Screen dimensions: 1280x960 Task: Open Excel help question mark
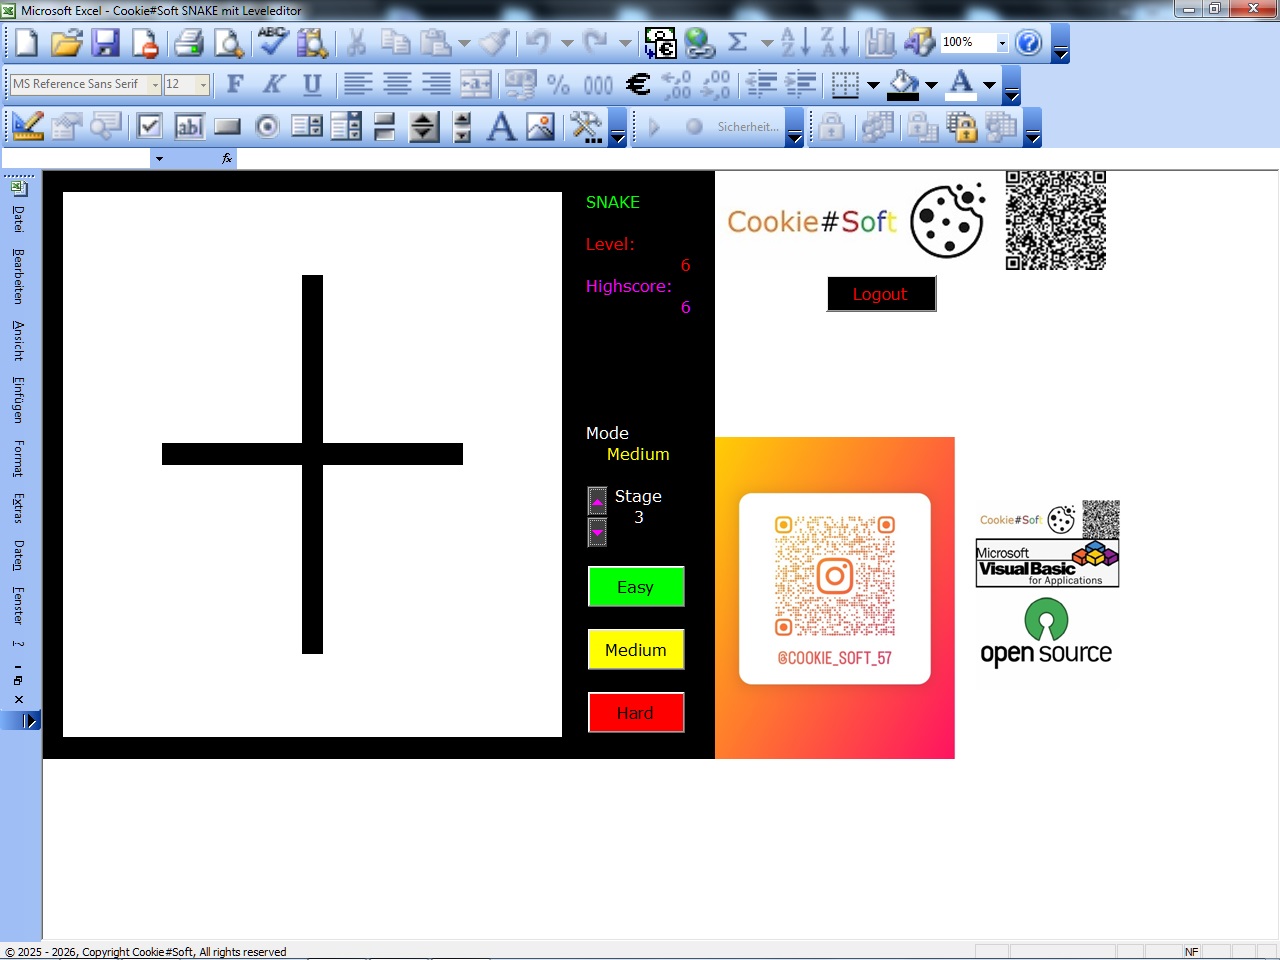pyautogui.click(x=1028, y=43)
